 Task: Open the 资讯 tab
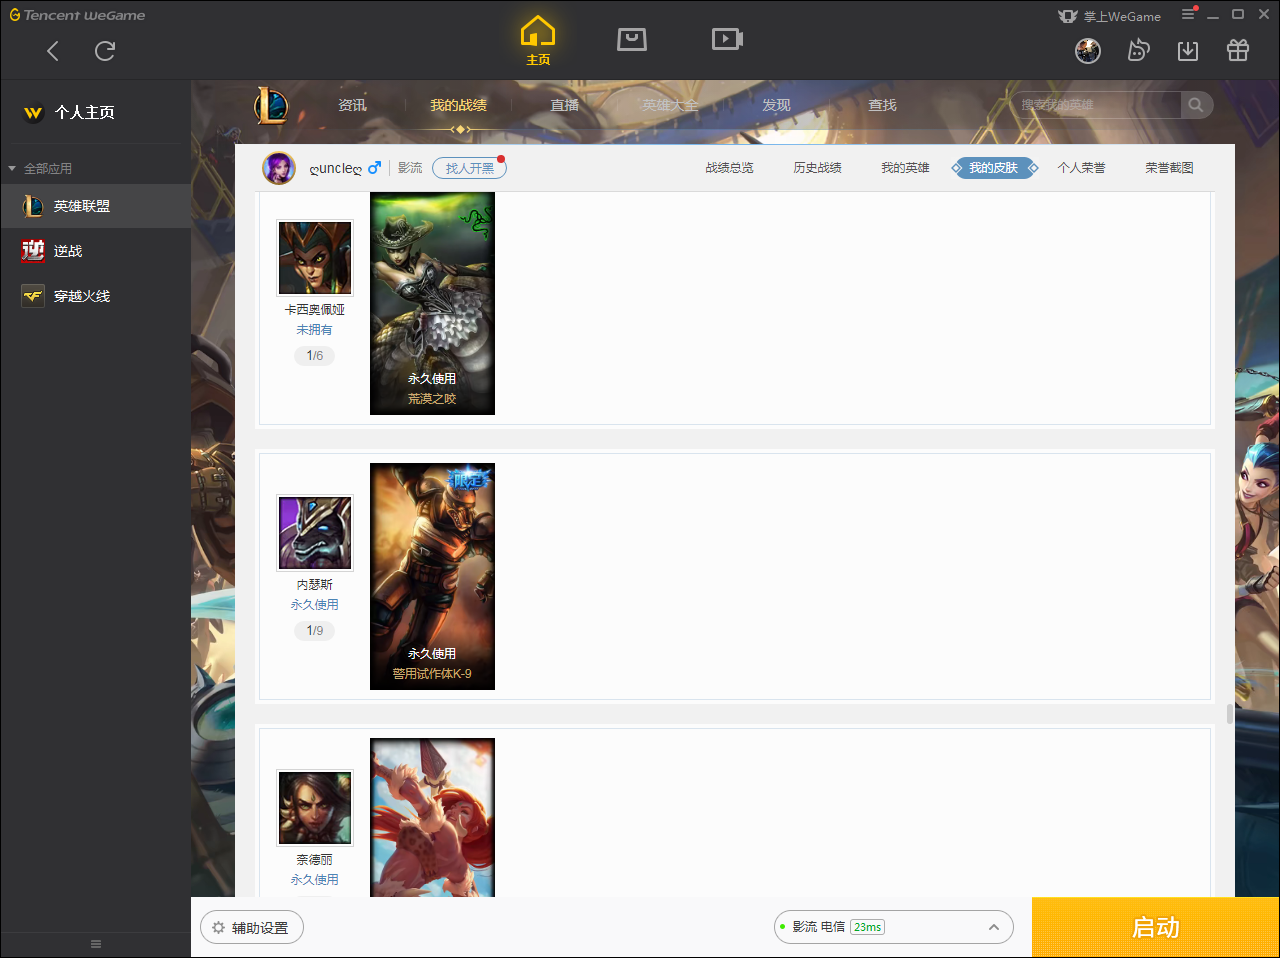(x=352, y=105)
